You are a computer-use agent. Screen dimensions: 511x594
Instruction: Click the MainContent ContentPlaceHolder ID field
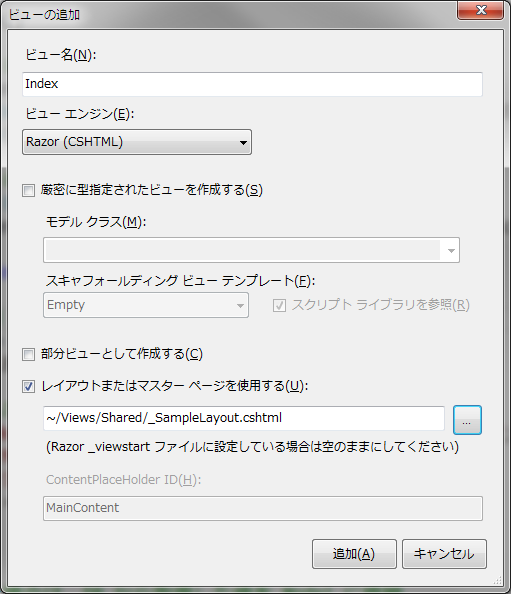pyautogui.click(x=263, y=508)
